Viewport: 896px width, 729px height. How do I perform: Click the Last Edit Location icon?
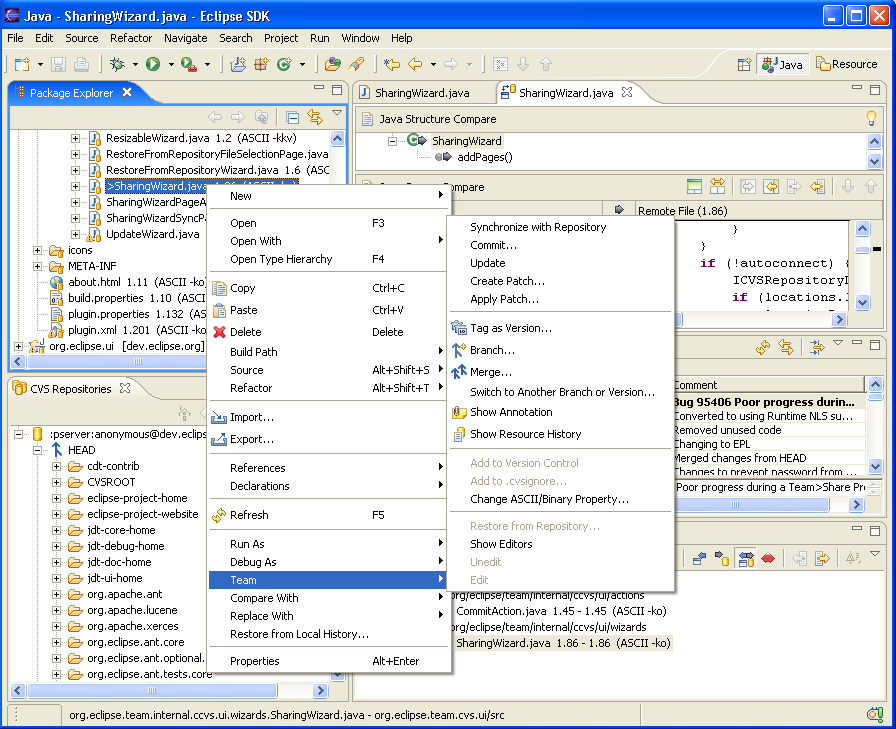(x=391, y=64)
